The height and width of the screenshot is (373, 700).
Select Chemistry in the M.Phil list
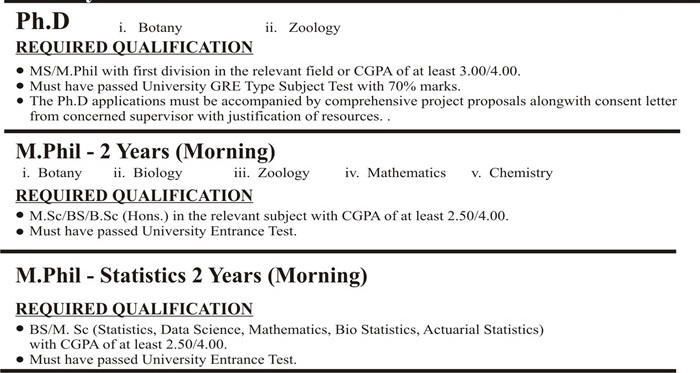(x=521, y=173)
